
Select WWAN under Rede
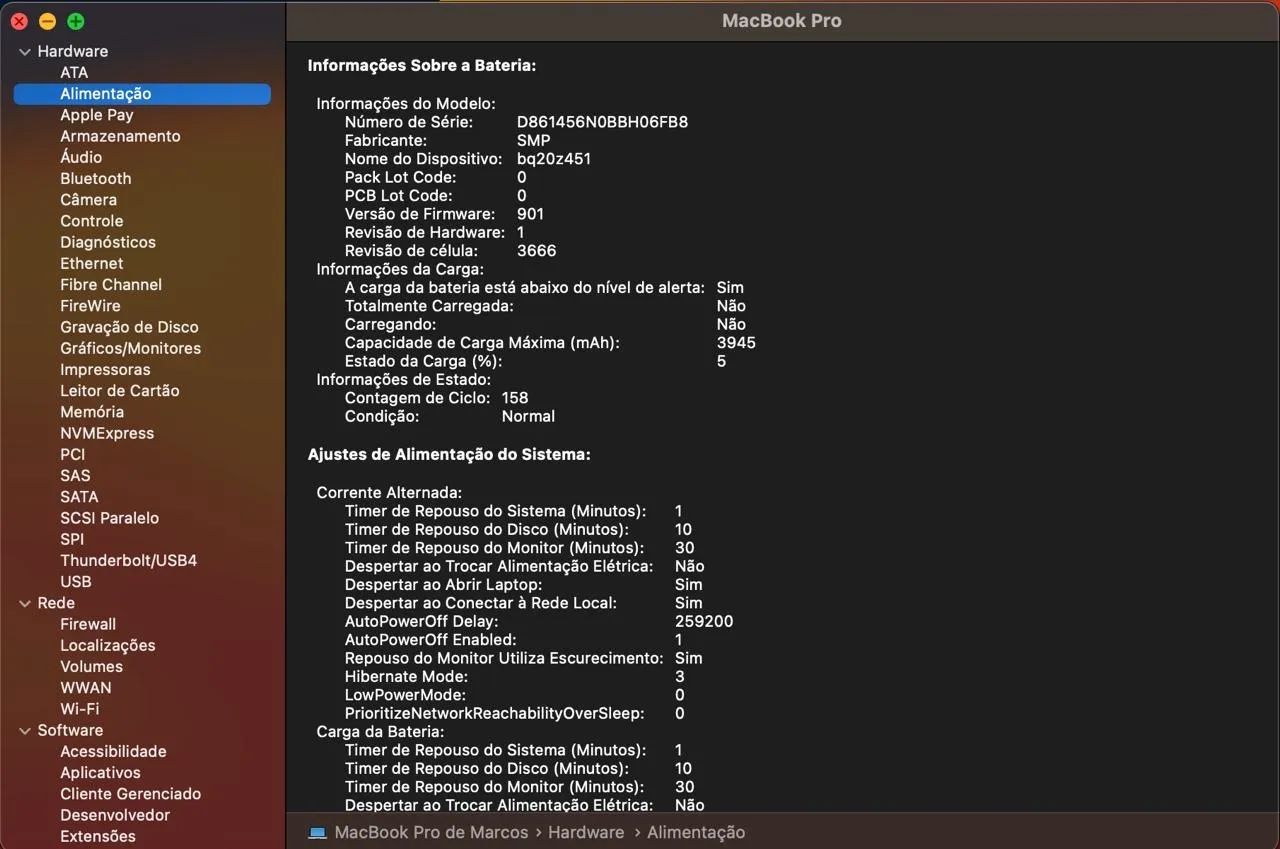(86, 688)
